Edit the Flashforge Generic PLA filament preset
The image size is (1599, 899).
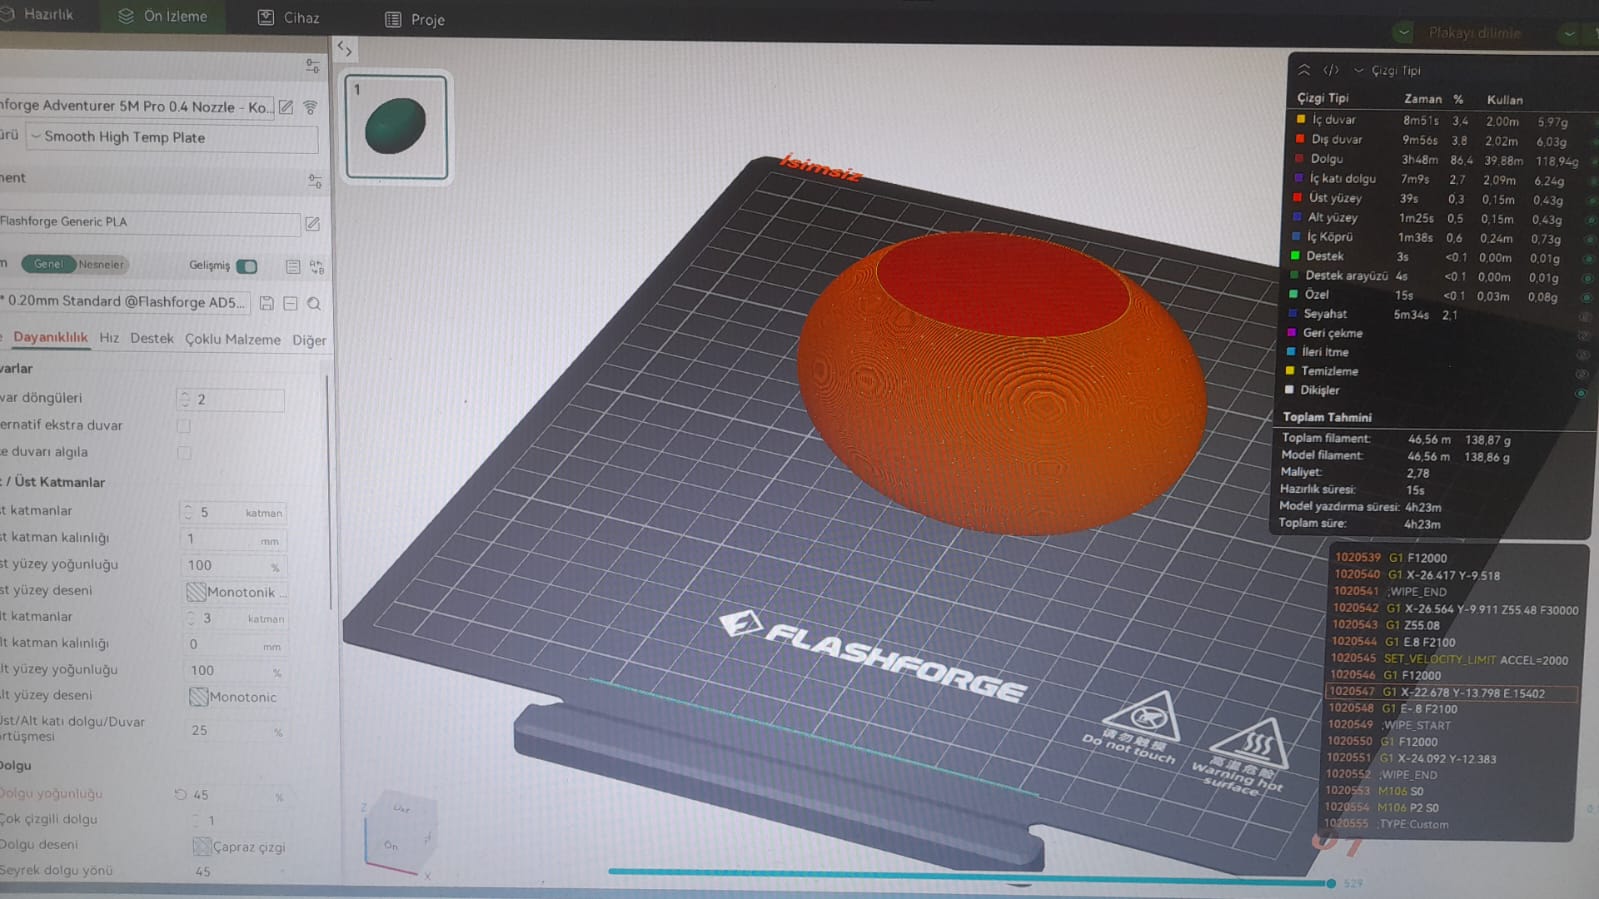[312, 223]
